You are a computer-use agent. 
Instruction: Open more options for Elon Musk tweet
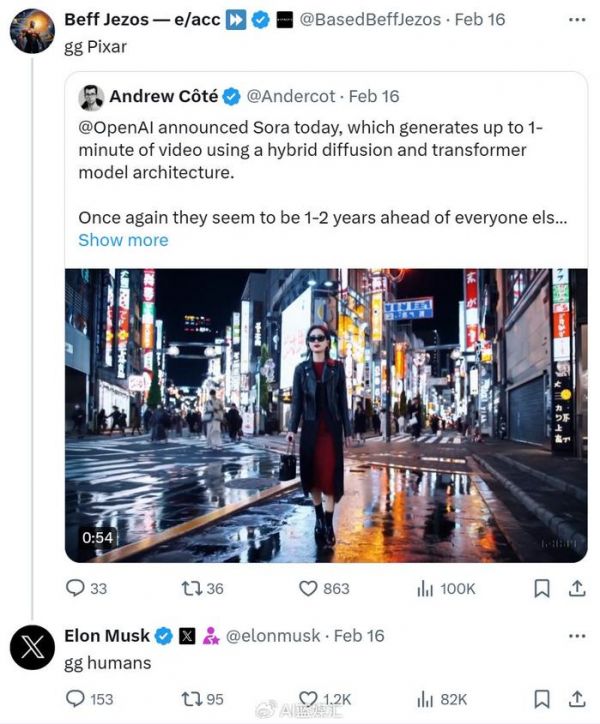[x=576, y=636]
